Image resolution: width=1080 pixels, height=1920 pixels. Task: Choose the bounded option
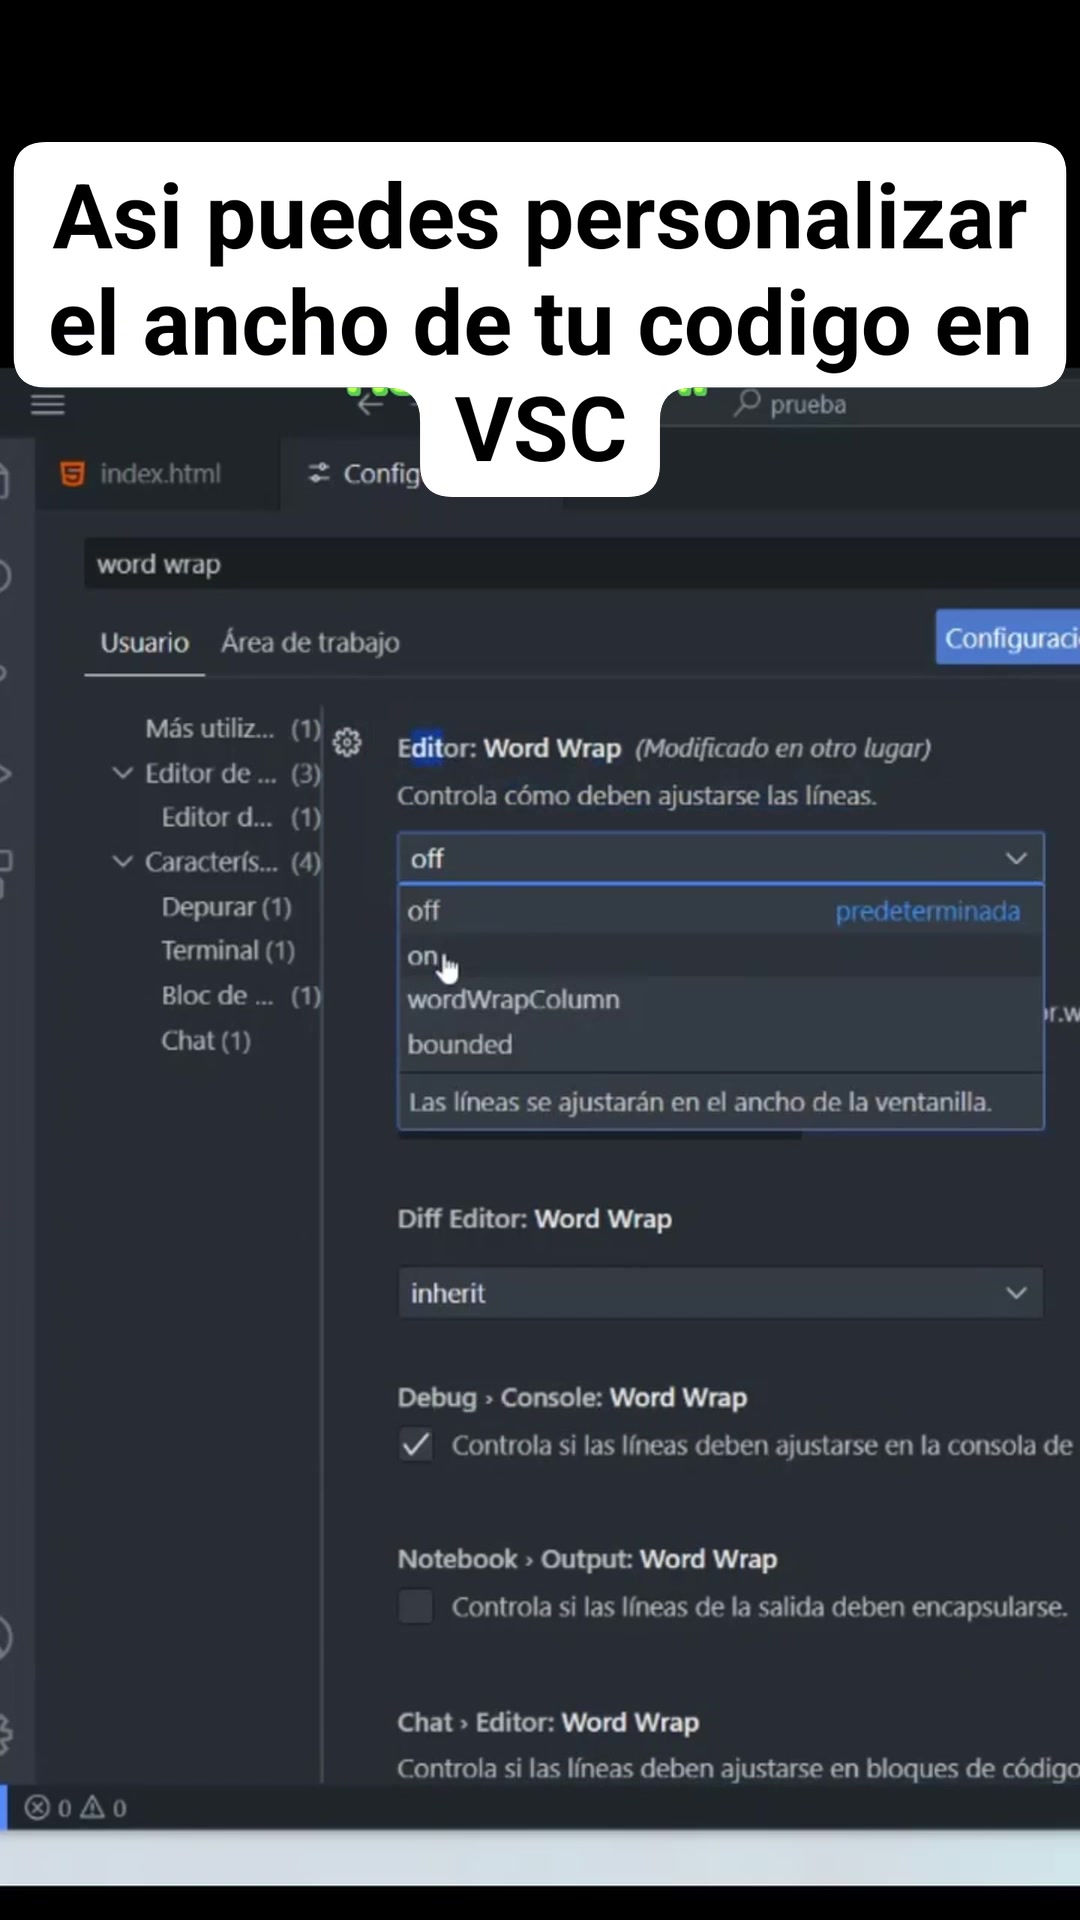[x=720, y=1044]
